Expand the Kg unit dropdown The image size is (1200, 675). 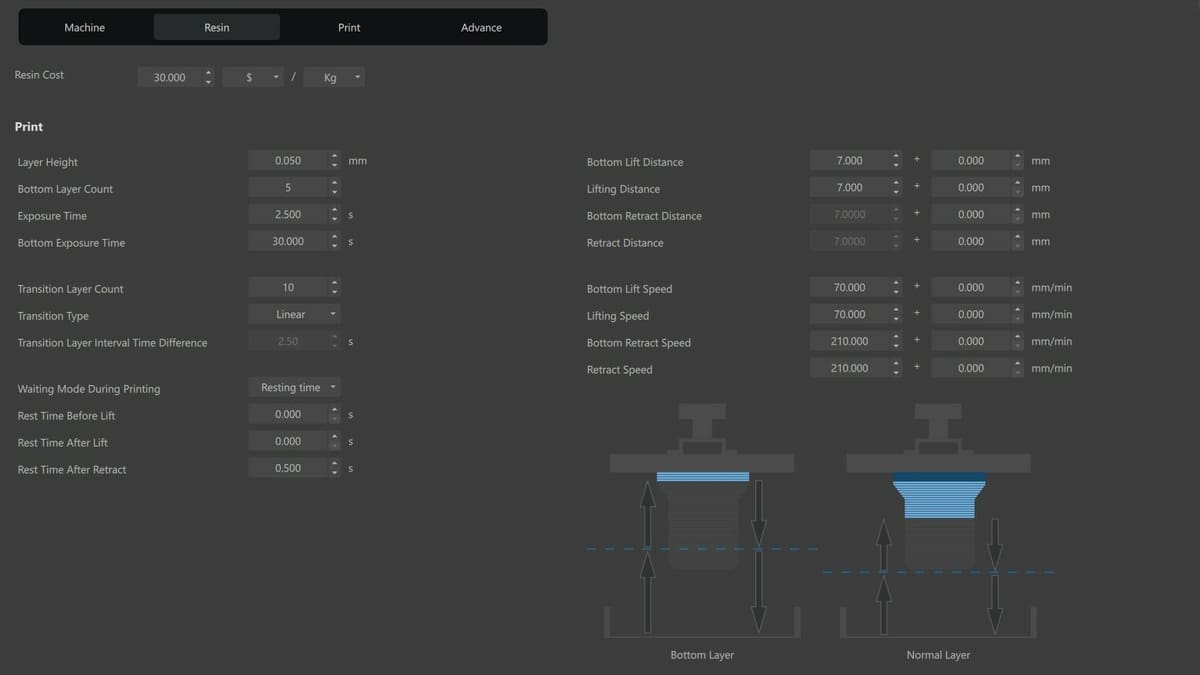333,77
